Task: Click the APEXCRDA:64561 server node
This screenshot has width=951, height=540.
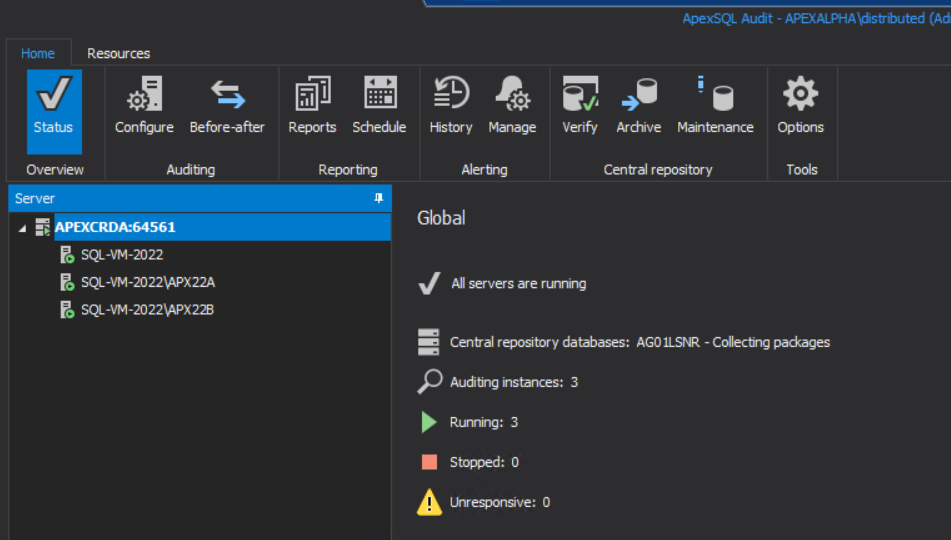Action: [x=115, y=227]
